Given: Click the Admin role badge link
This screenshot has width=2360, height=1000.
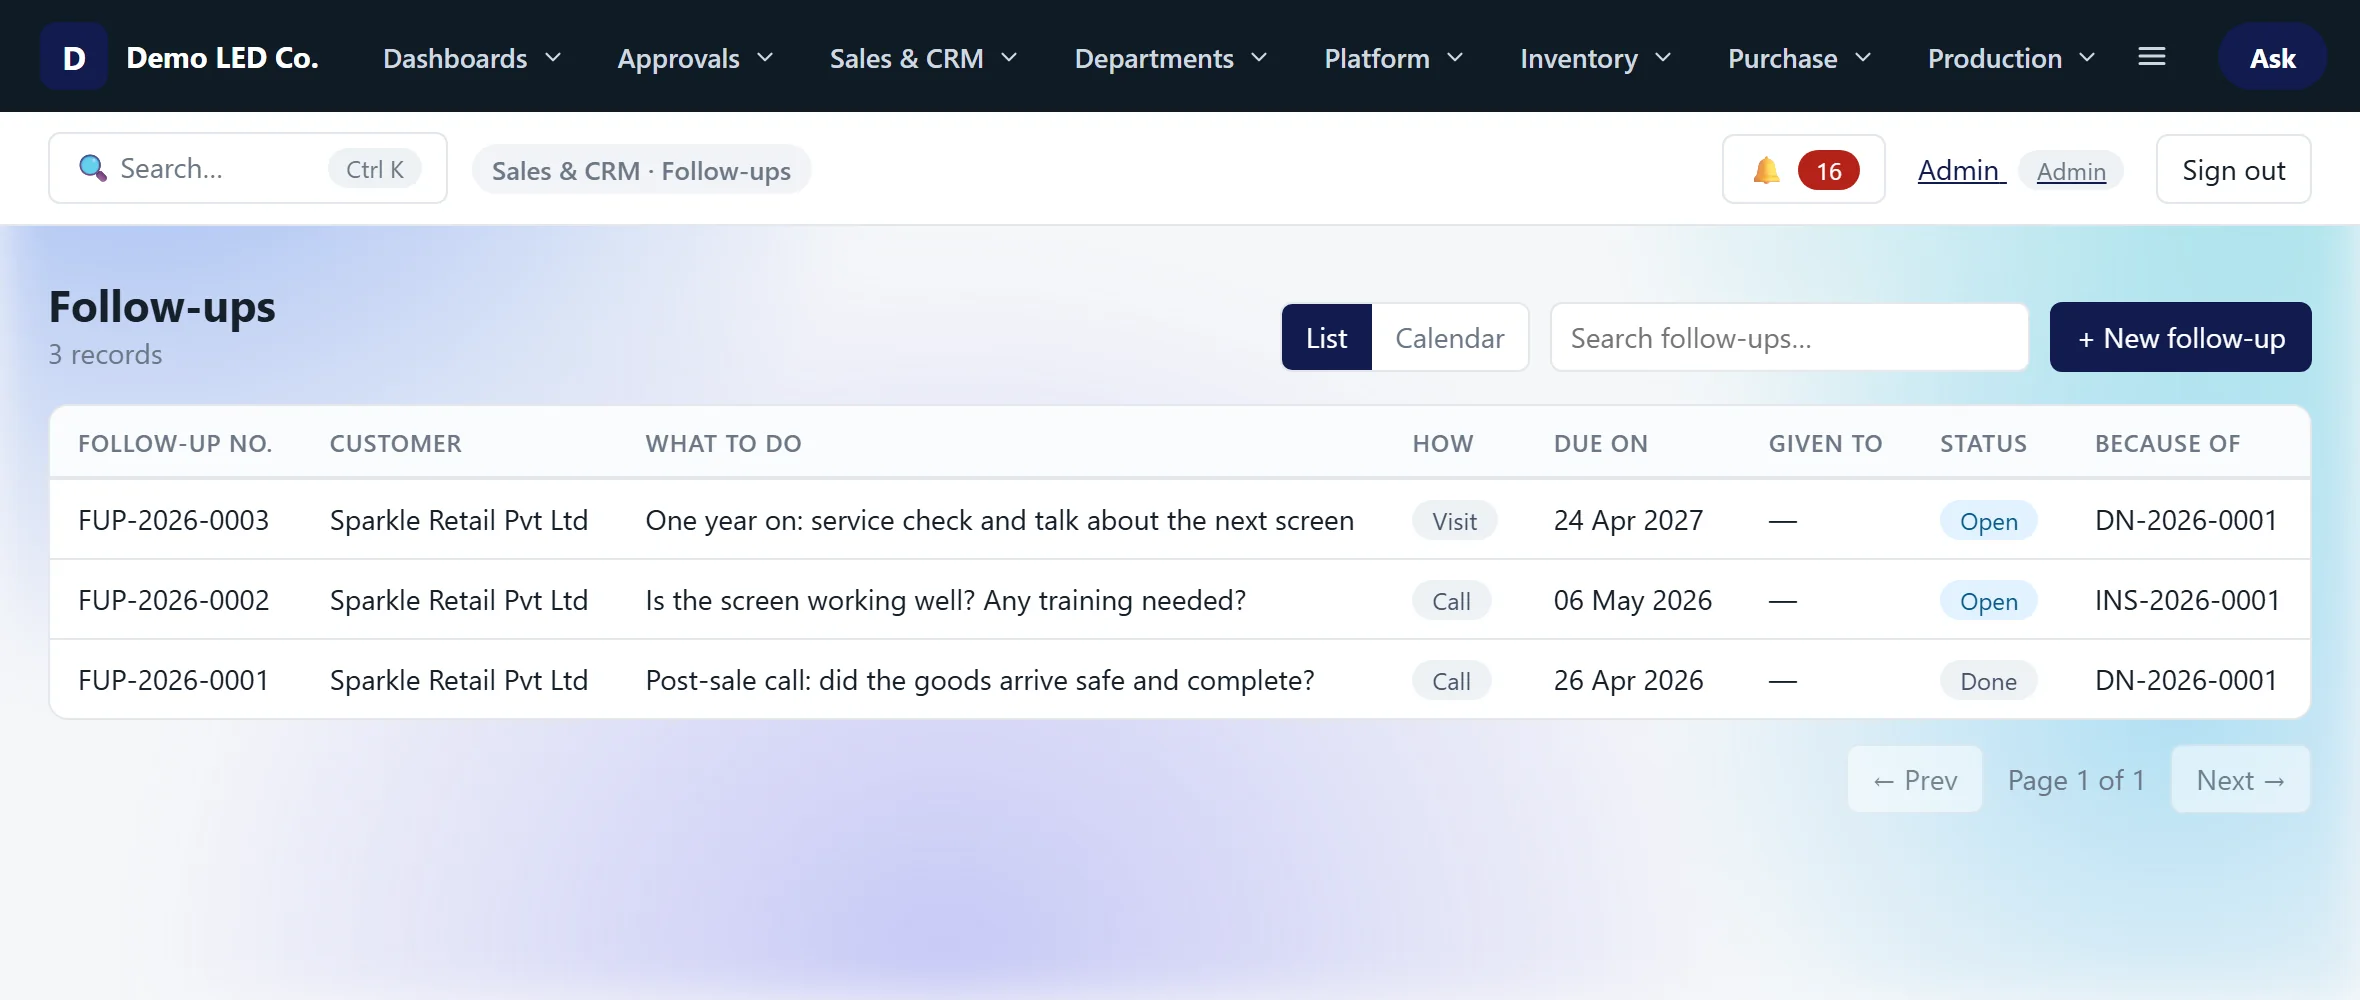Looking at the screenshot, I should [x=2071, y=171].
